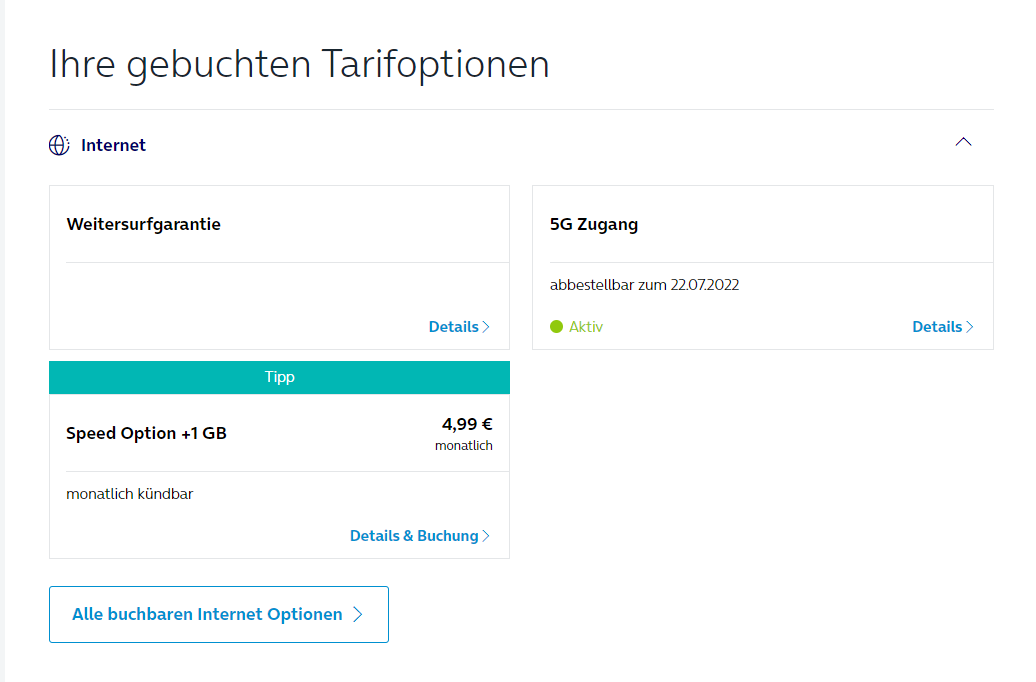Click the 5G Zugang card title
Screen dimensions: 1036x682
click(594, 224)
